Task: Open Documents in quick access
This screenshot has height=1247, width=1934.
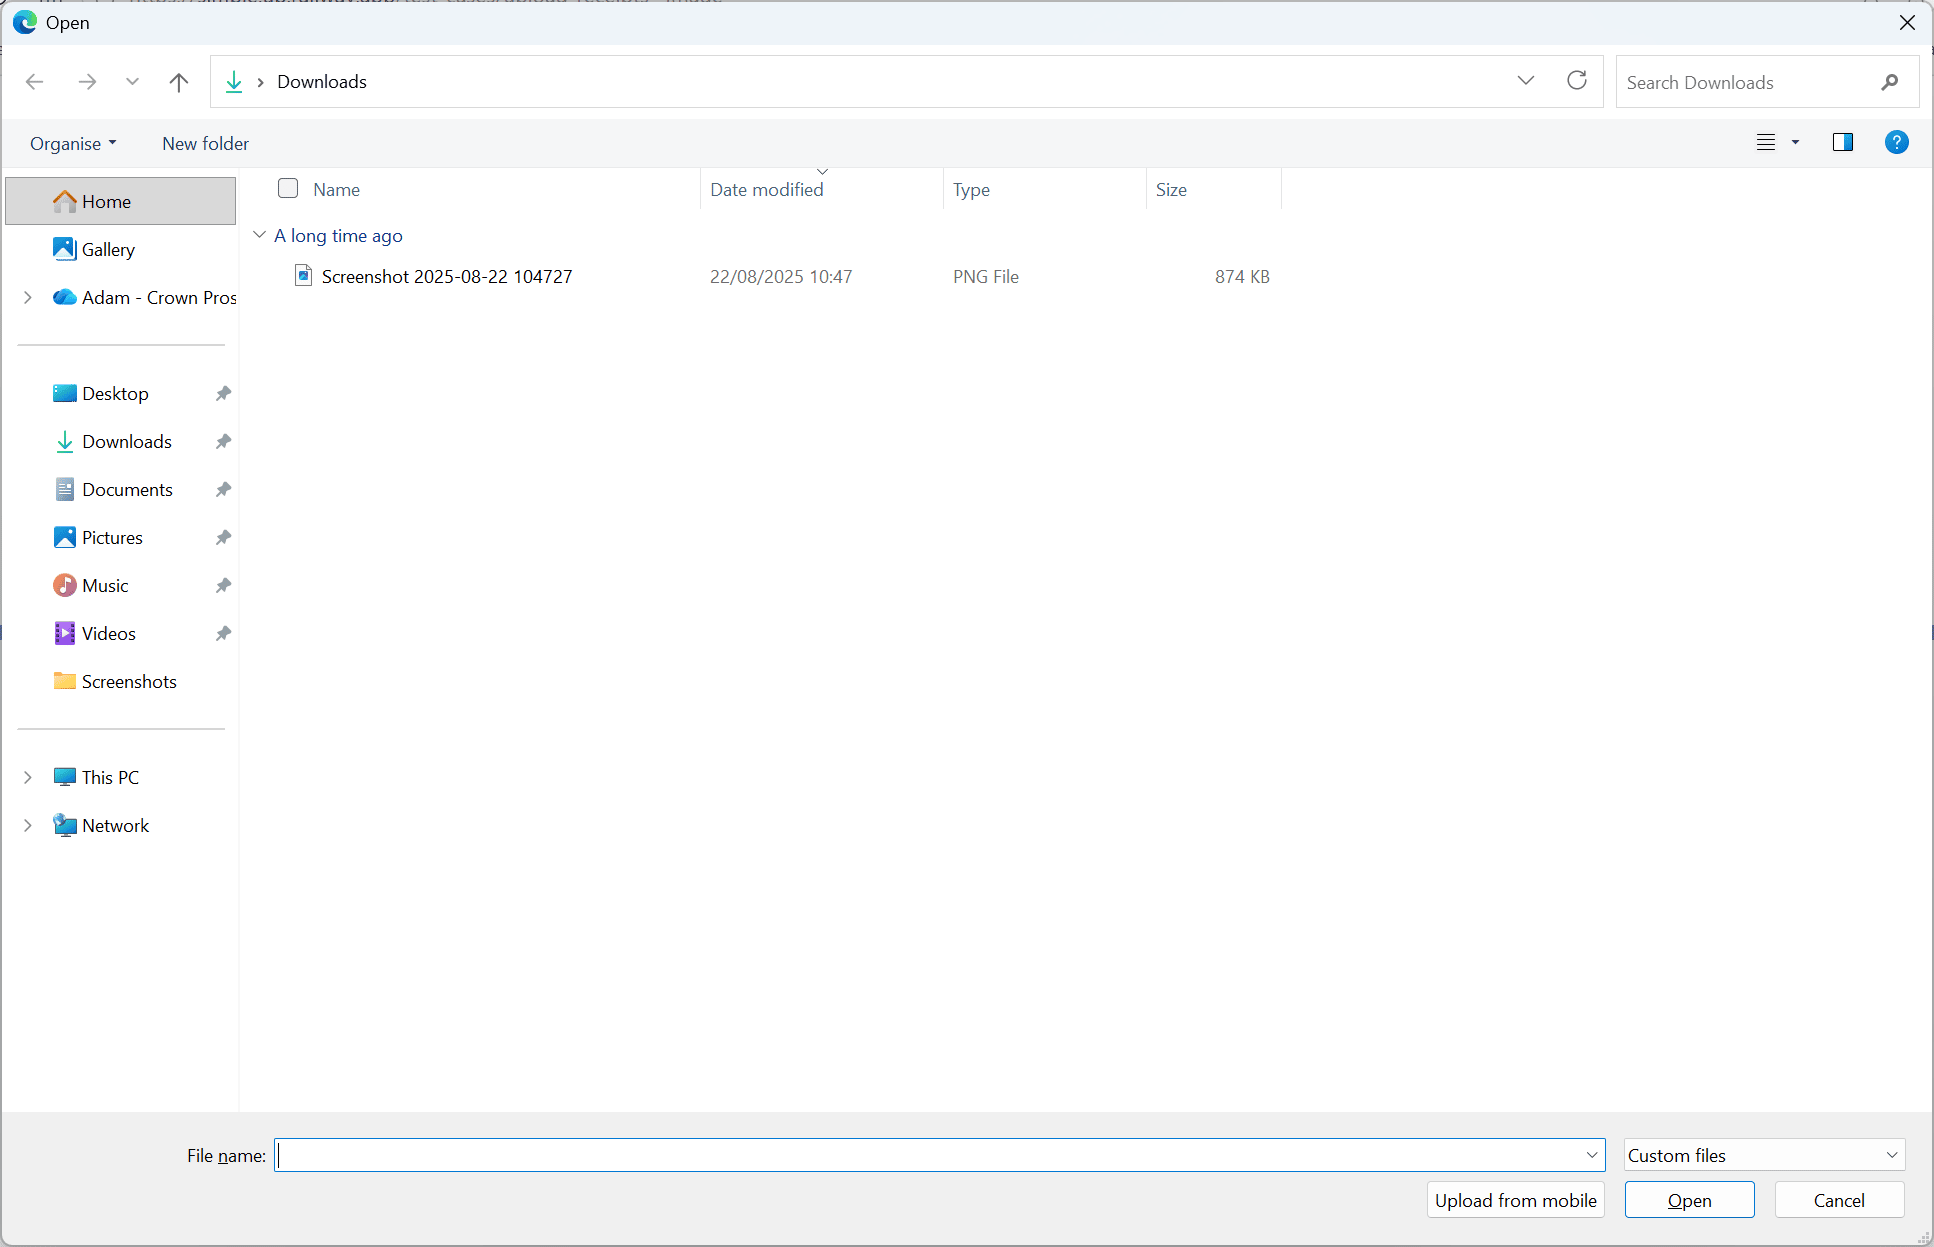Action: 127,489
